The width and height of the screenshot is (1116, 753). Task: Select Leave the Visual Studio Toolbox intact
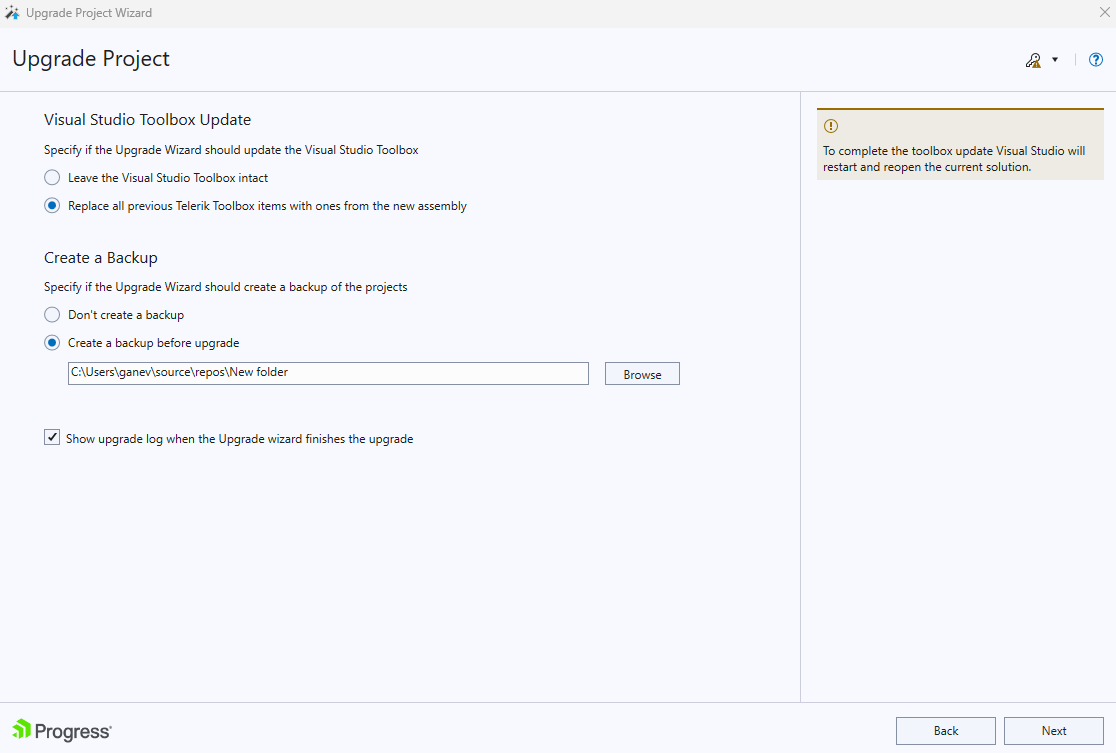pos(51,177)
